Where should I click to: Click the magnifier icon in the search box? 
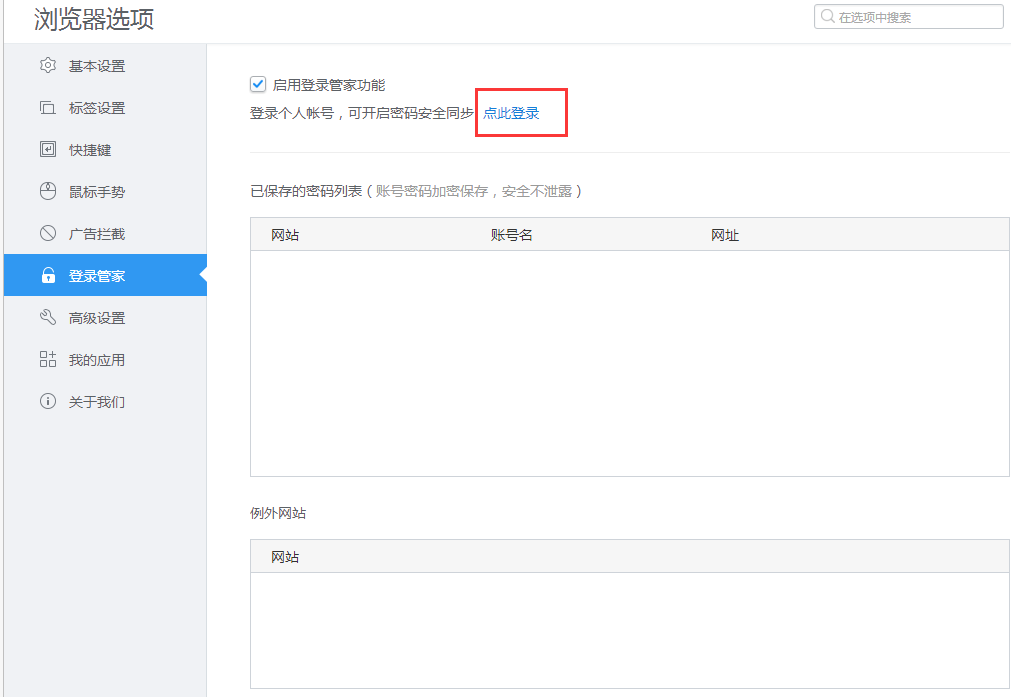(x=825, y=16)
